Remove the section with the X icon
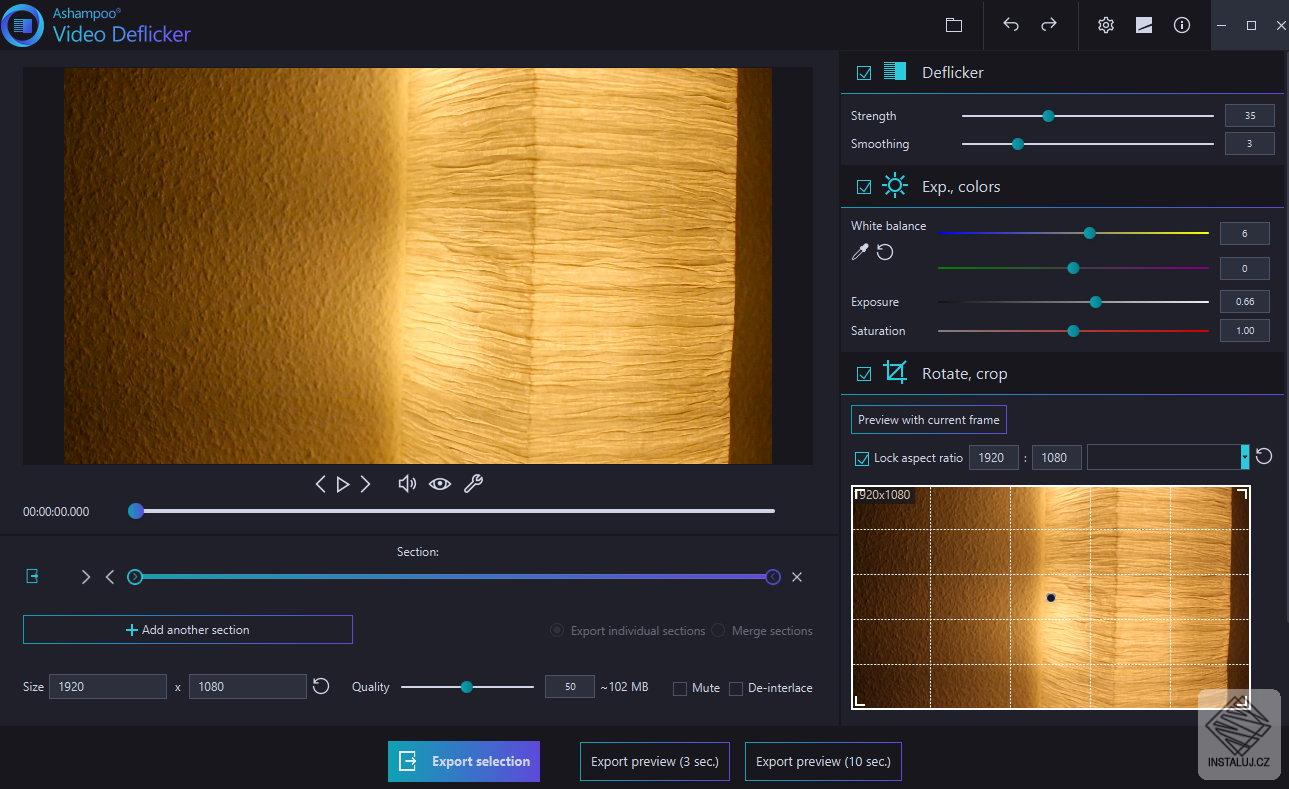This screenshot has width=1289, height=789. [797, 577]
